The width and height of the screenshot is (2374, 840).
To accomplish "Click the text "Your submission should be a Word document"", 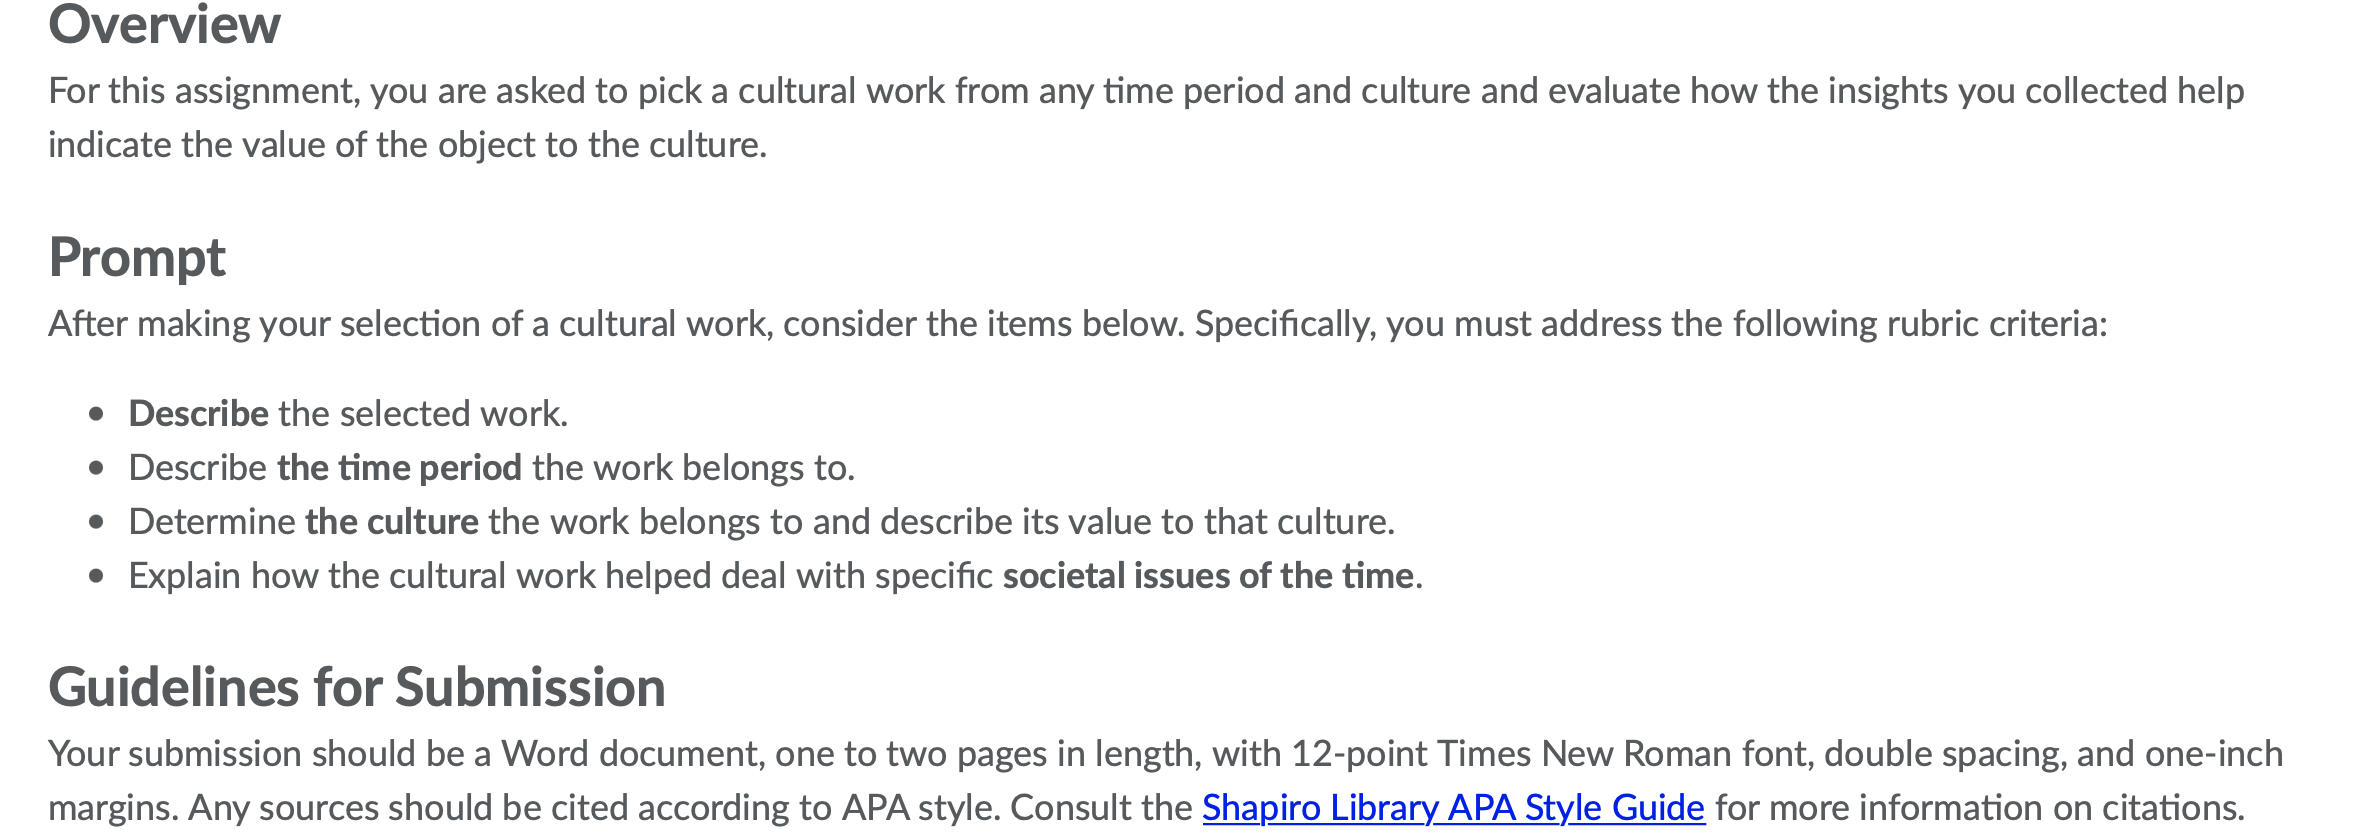I will point(404,753).
